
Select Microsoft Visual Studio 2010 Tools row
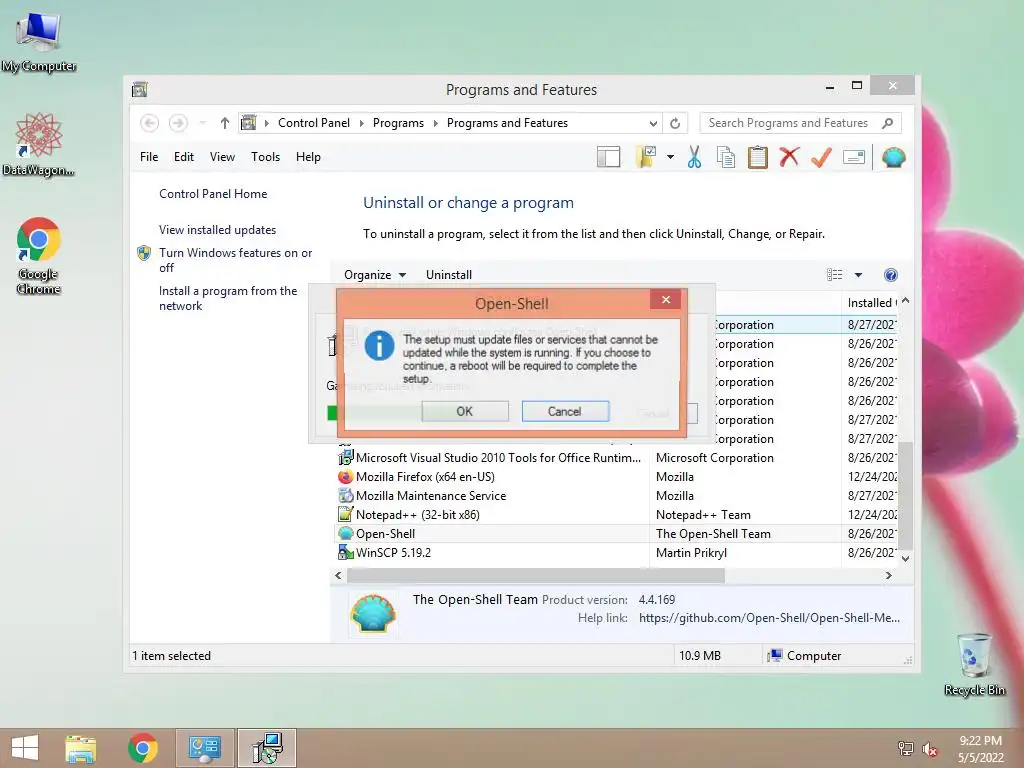tap(617, 458)
